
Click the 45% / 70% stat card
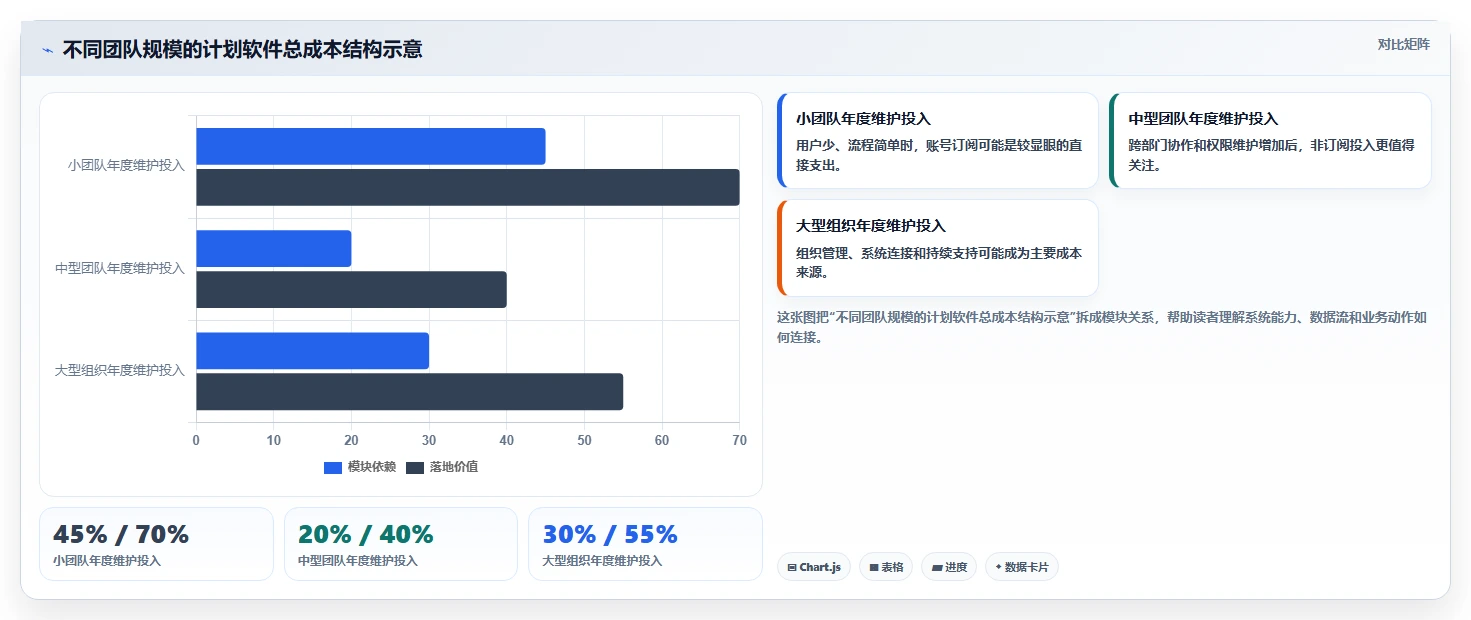pyautogui.click(x=156, y=544)
